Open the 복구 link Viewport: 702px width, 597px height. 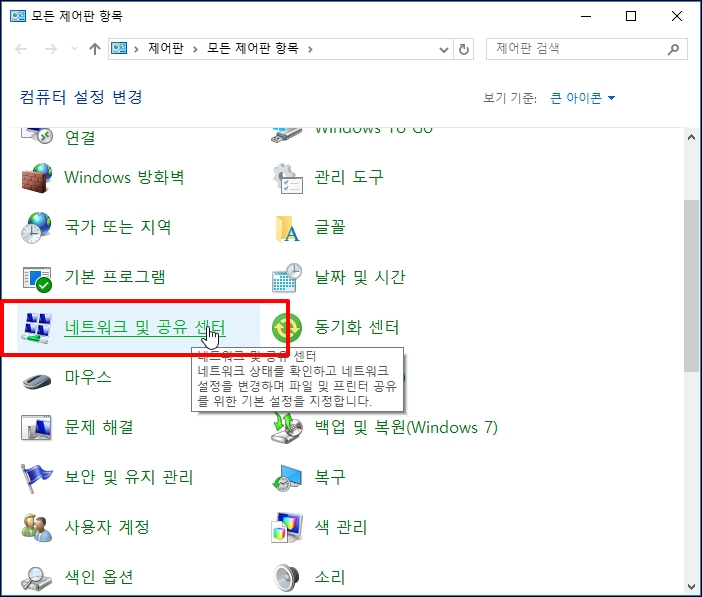[330, 477]
